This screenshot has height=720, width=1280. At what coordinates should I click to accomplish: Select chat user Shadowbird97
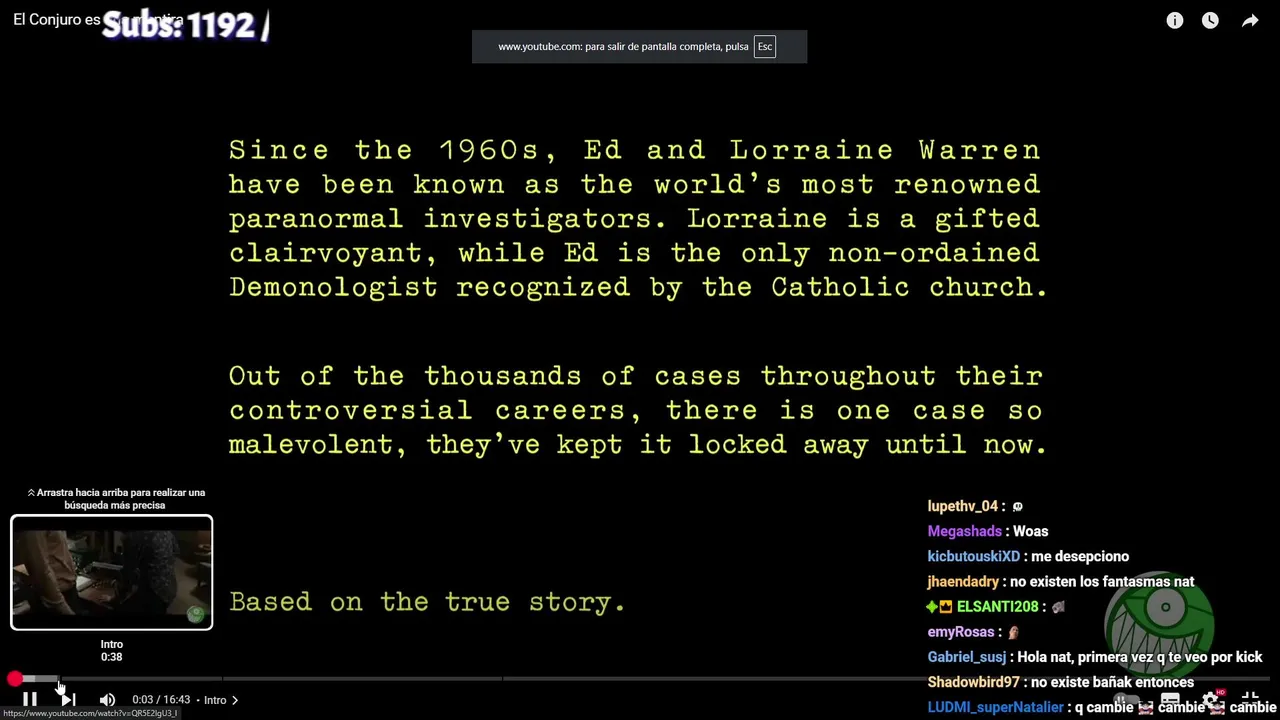(973, 682)
